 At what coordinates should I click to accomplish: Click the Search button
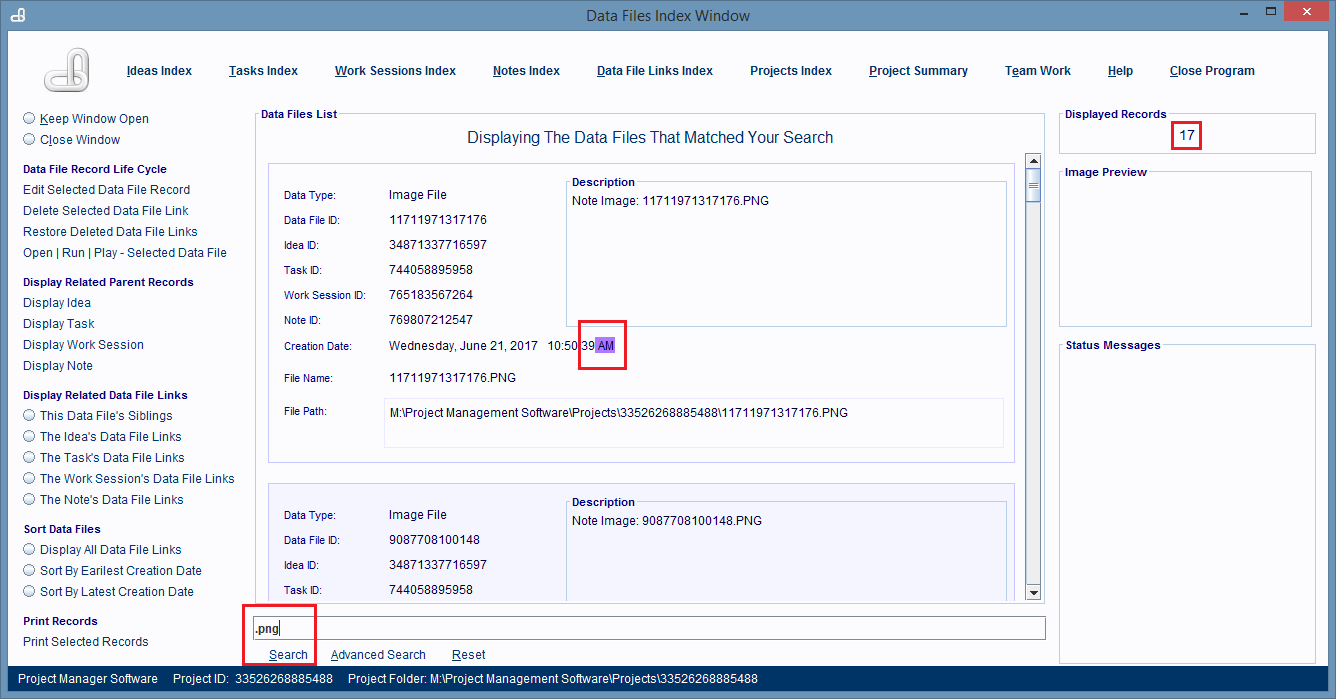pos(288,655)
